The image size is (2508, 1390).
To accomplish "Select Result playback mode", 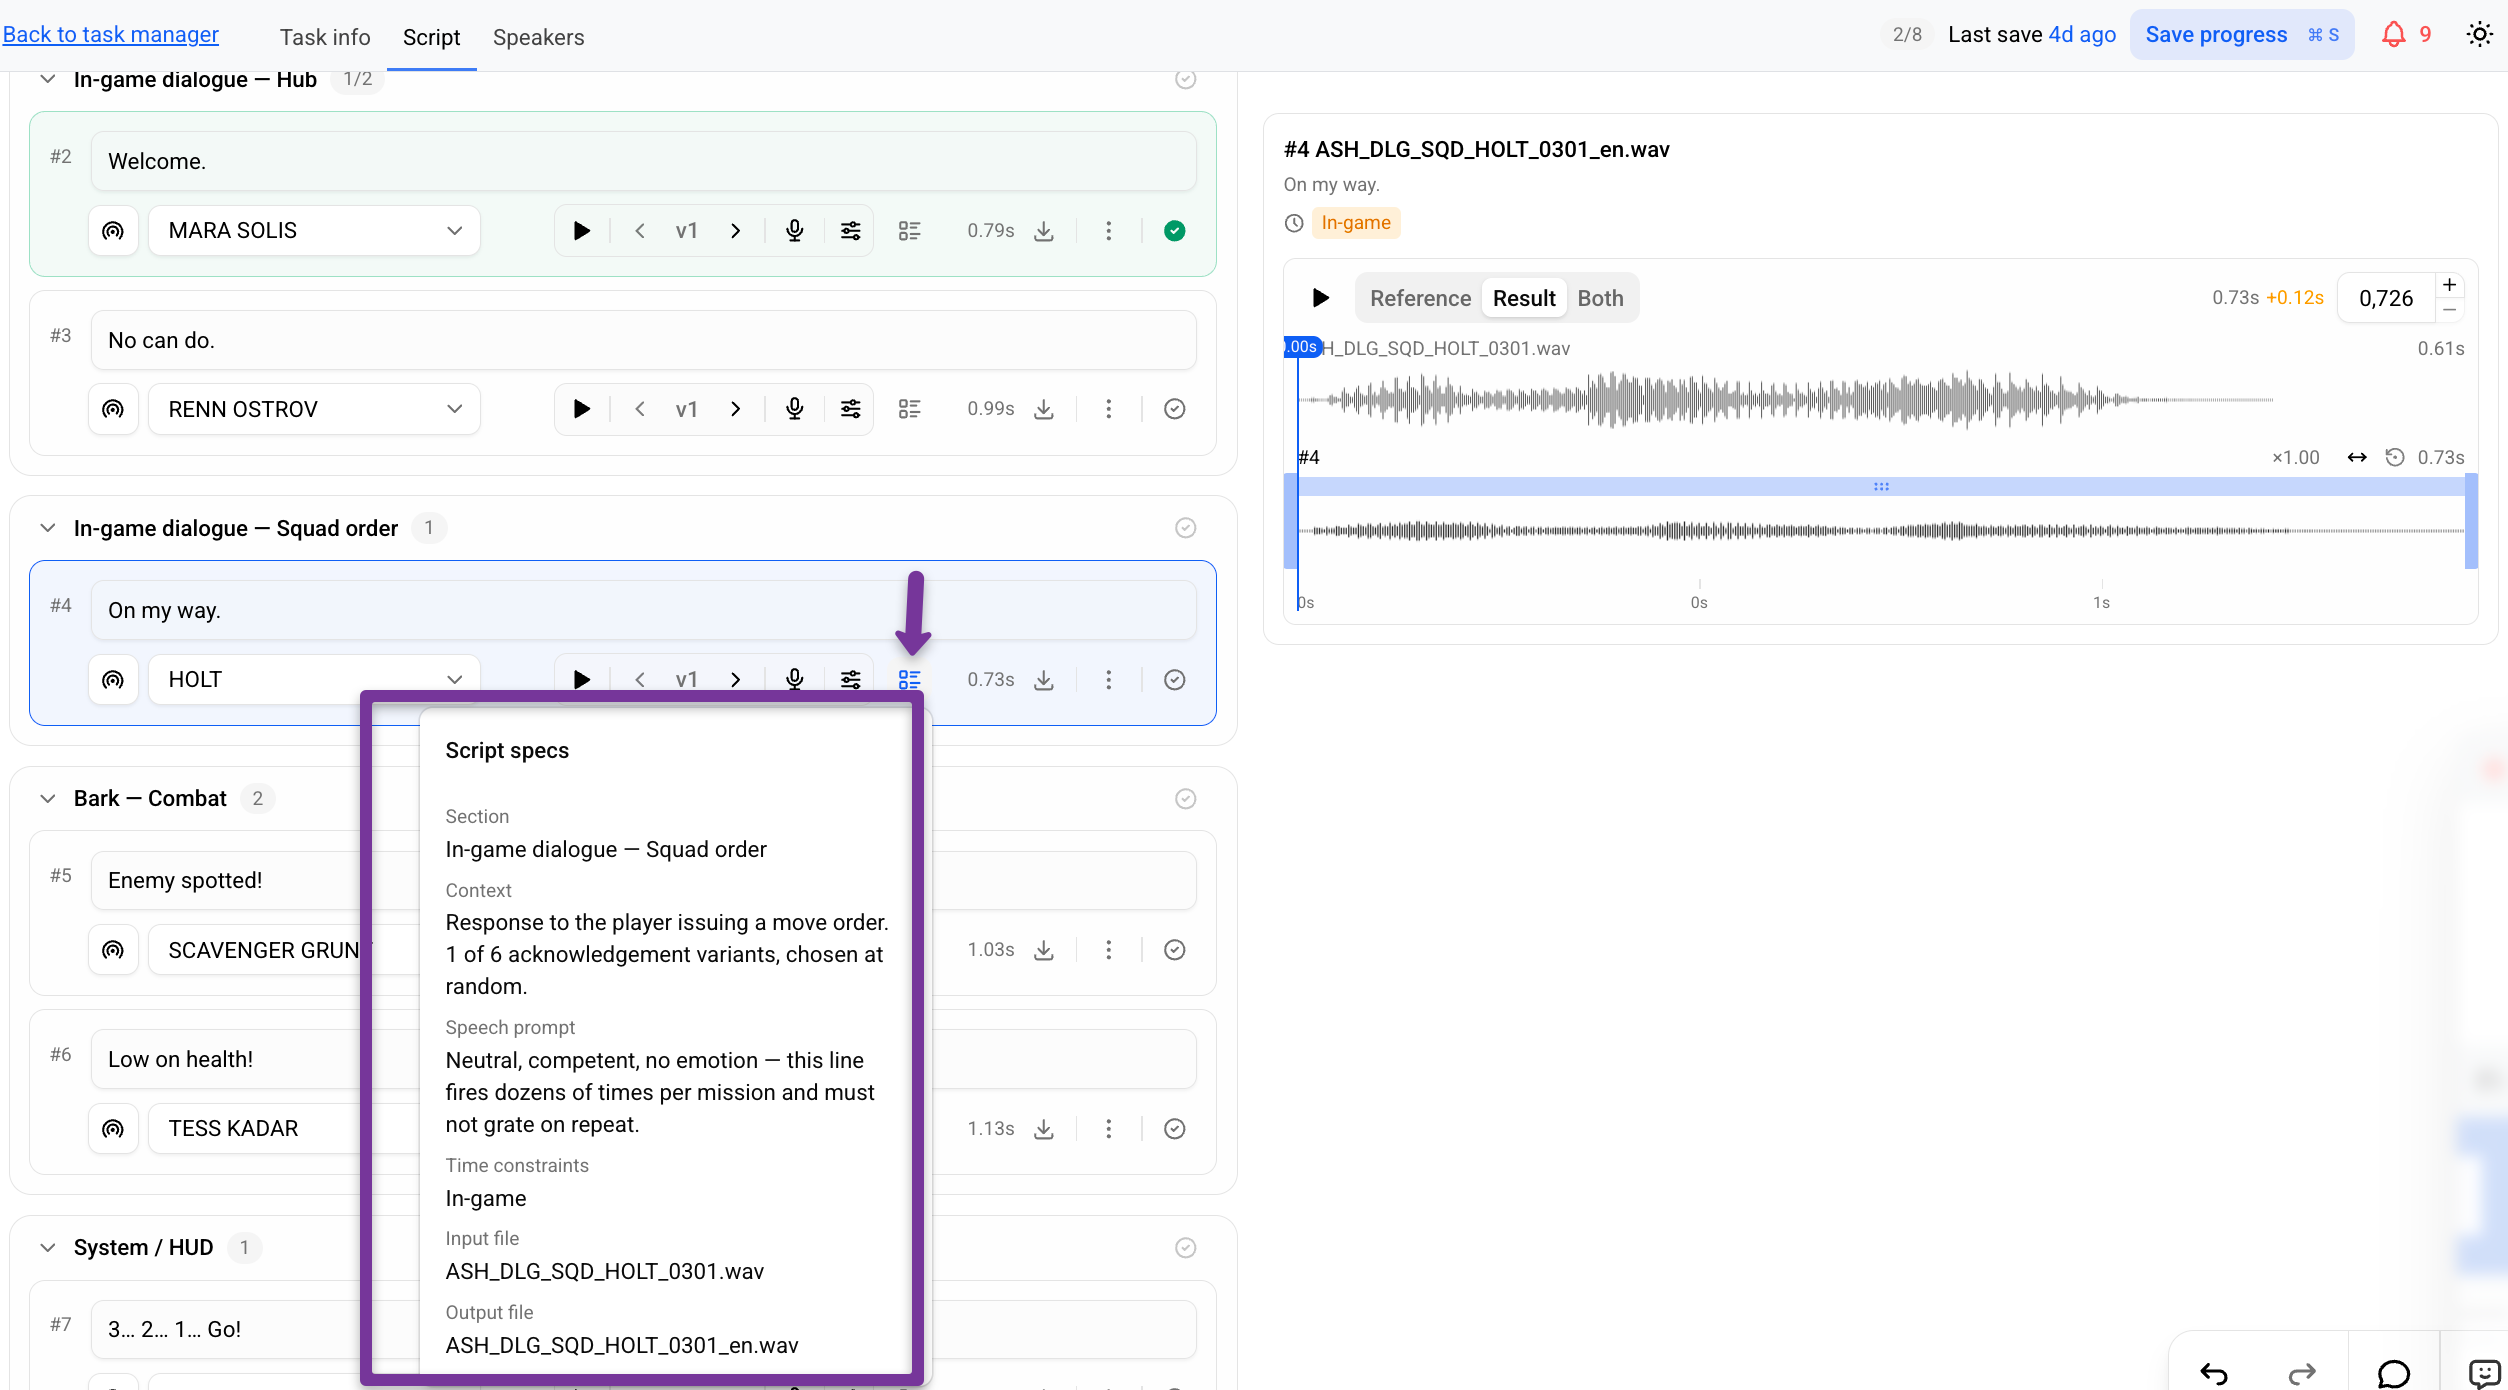I will (x=1523, y=298).
